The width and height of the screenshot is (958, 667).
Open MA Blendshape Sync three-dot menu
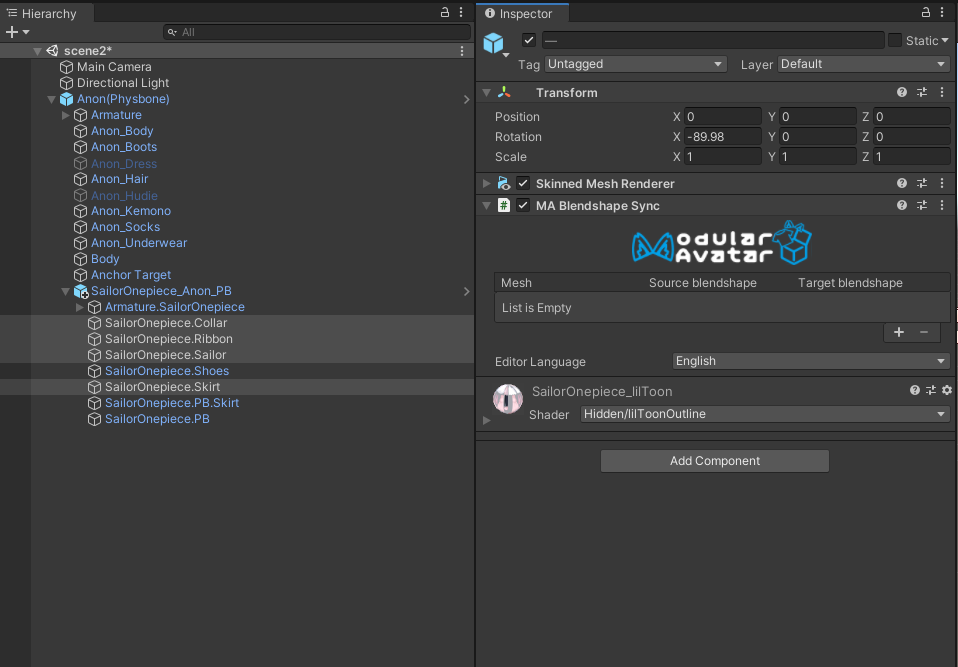pyautogui.click(x=942, y=205)
